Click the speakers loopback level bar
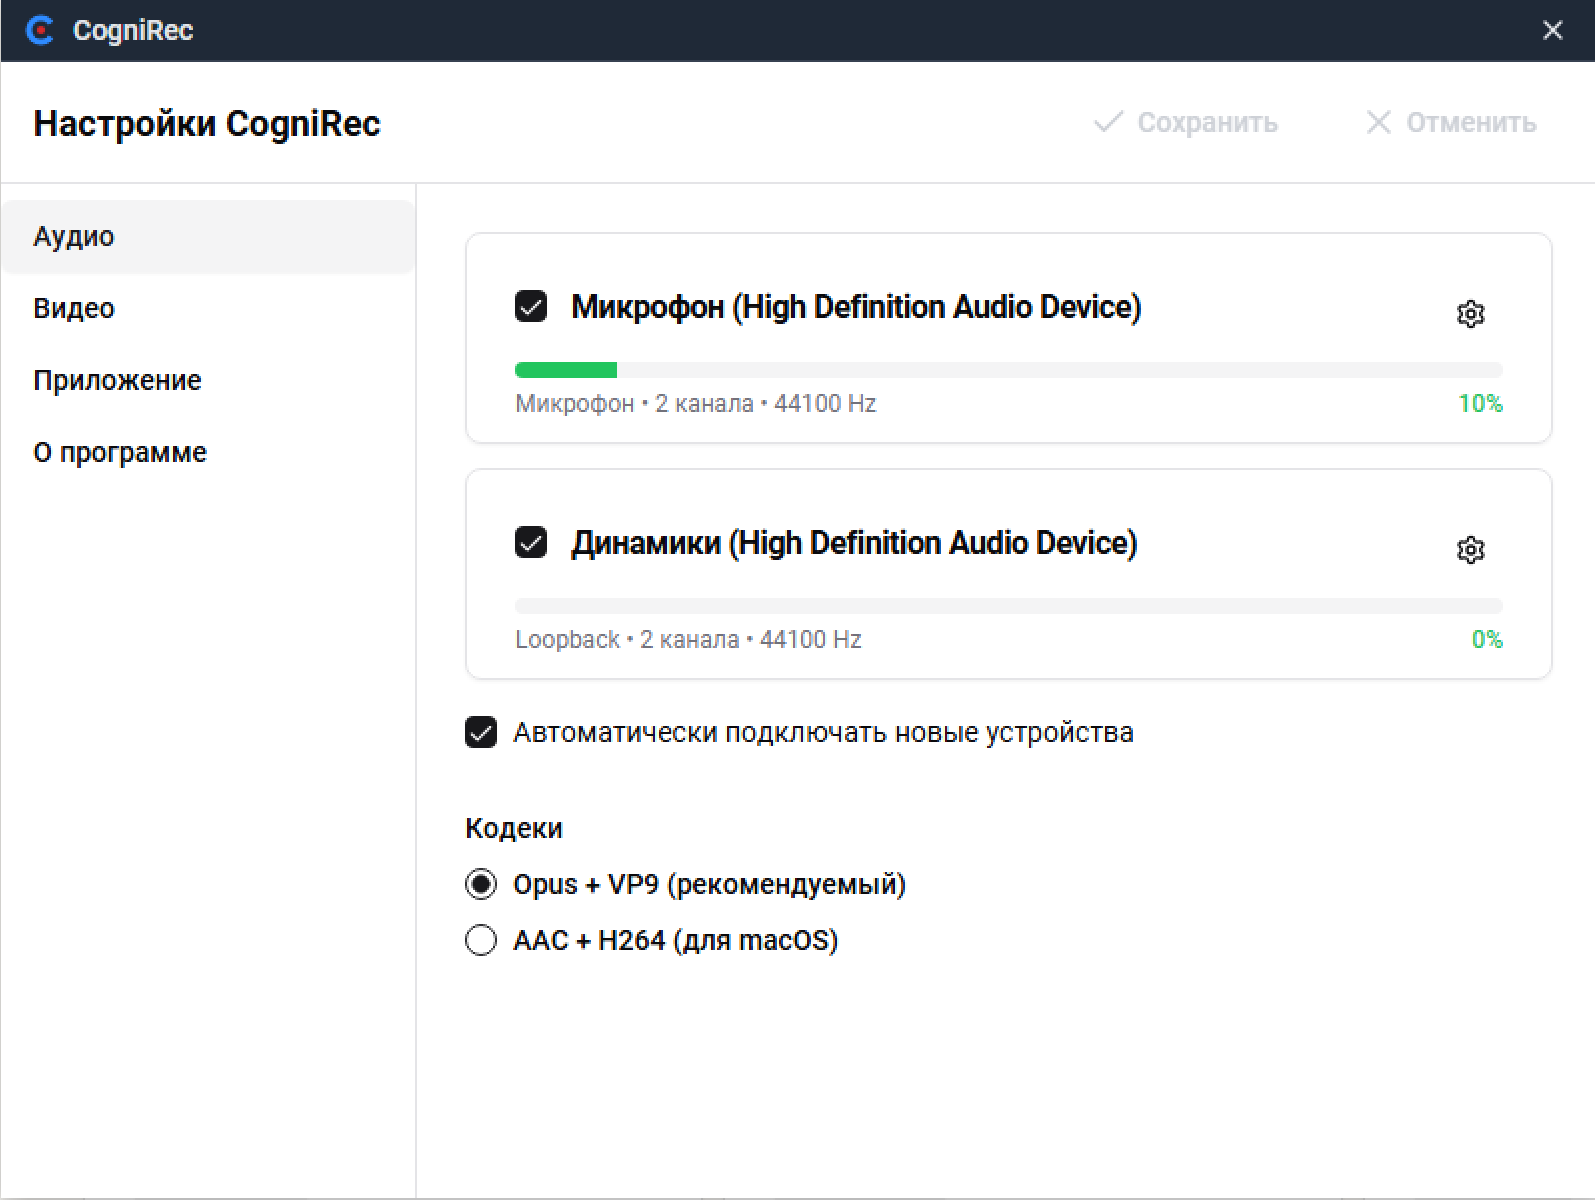Screen dimensions: 1595x1200 coord(1008,606)
